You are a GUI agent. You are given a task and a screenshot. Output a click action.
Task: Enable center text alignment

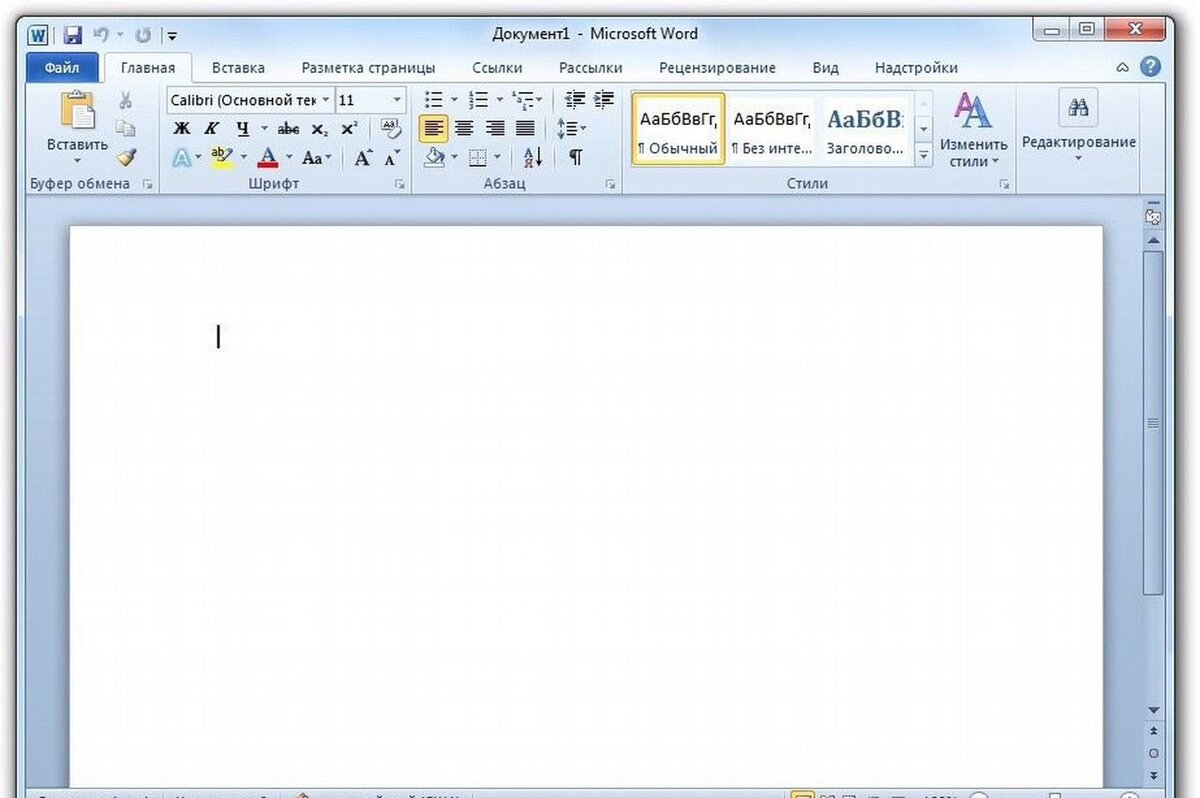tap(464, 128)
